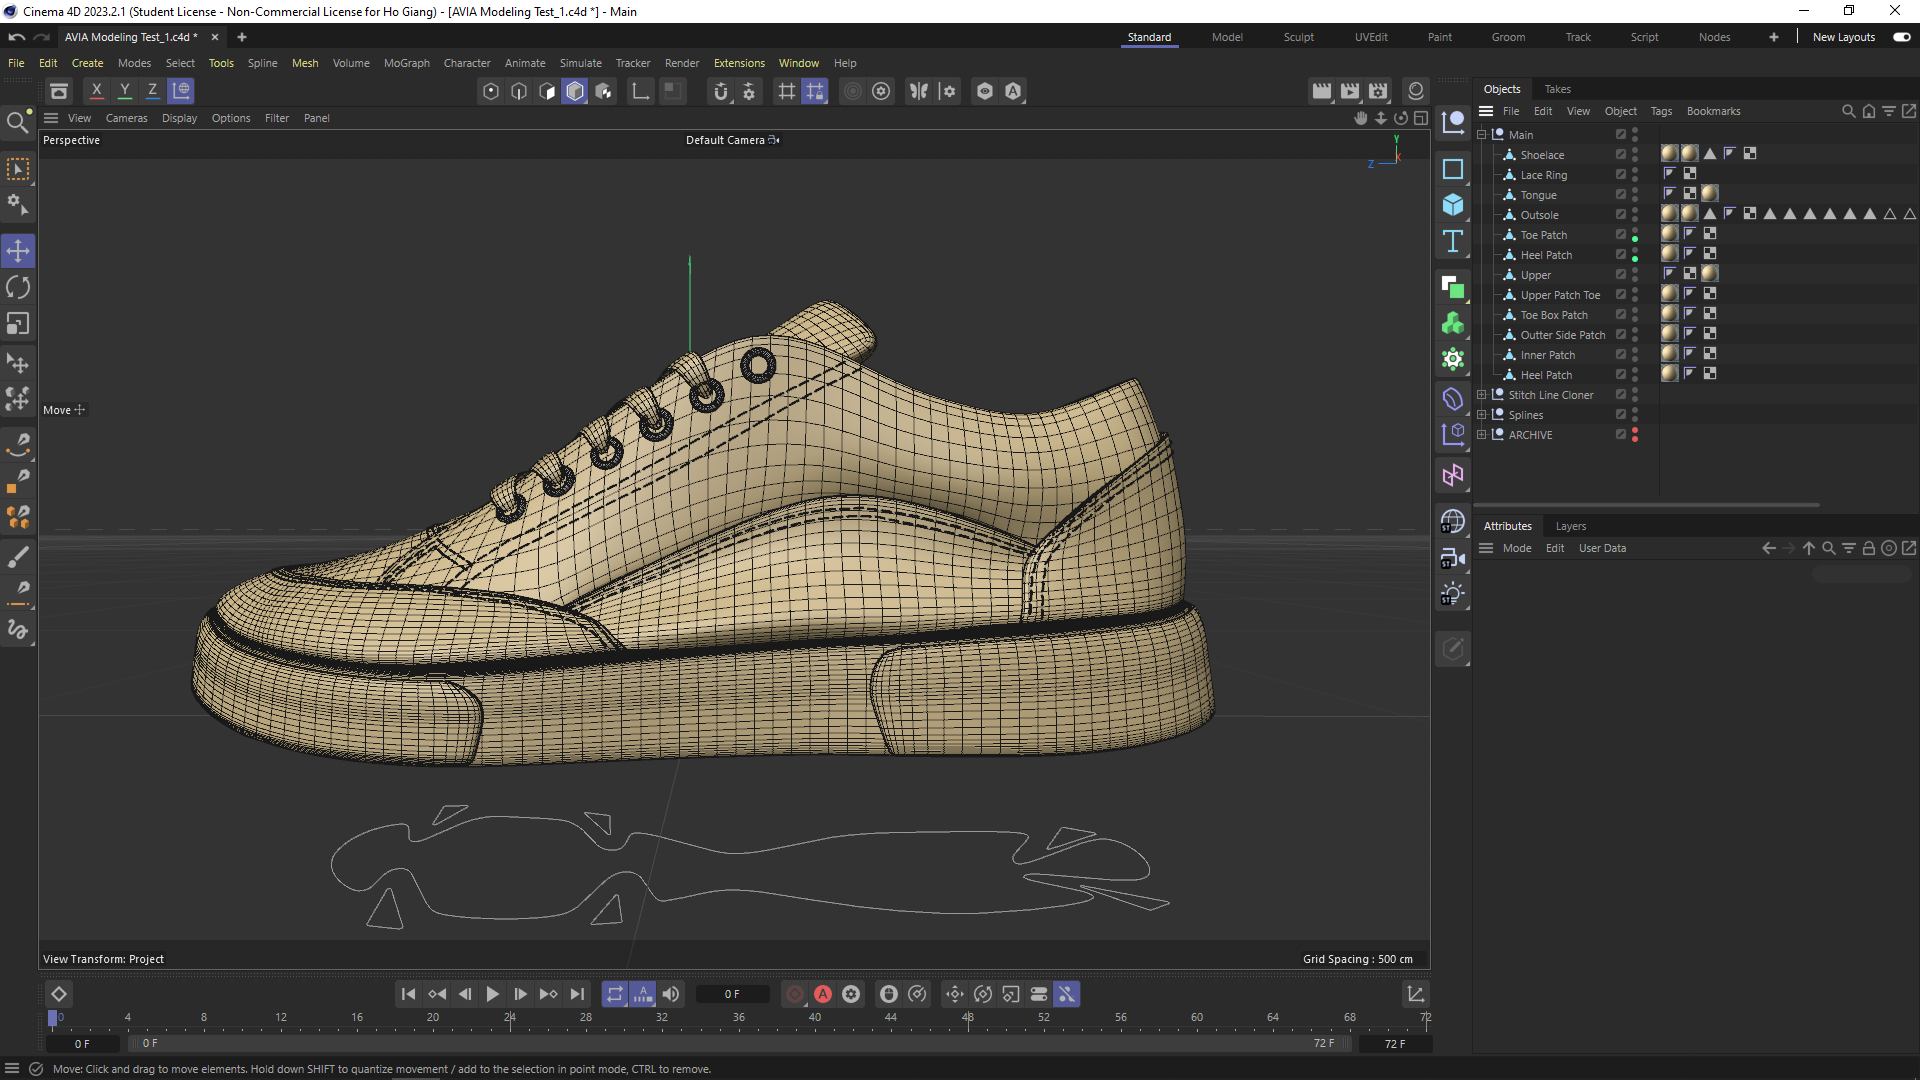Screen dimensions: 1920x1080
Task: Switch to the Takes tab
Action: (1557, 89)
